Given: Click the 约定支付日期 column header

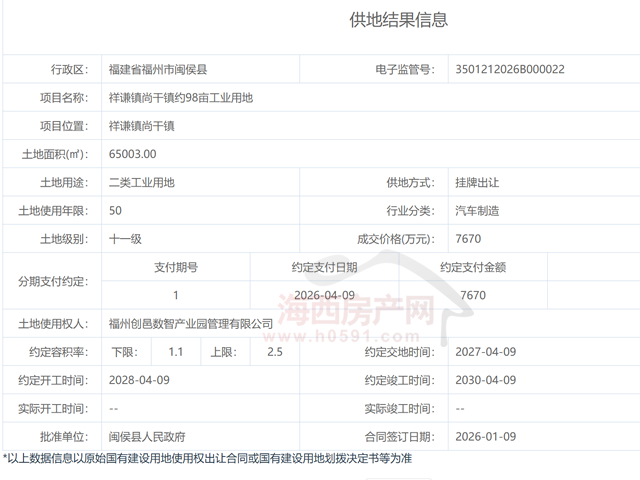Looking at the screenshot, I should pyautogui.click(x=324, y=267).
